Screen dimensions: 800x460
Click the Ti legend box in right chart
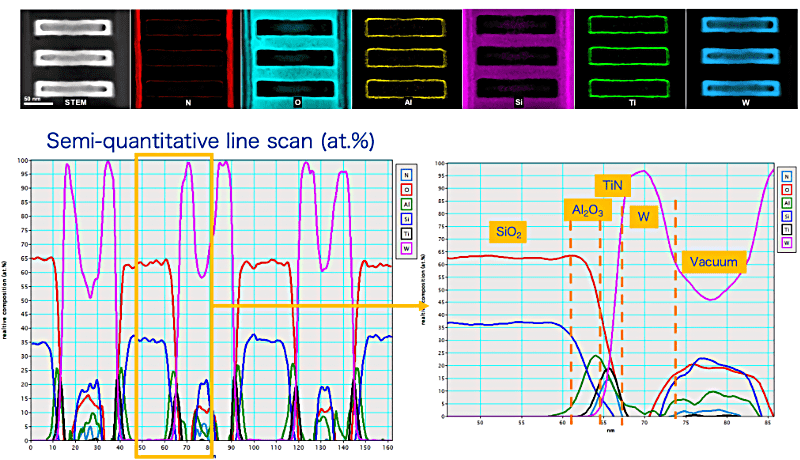[787, 228]
